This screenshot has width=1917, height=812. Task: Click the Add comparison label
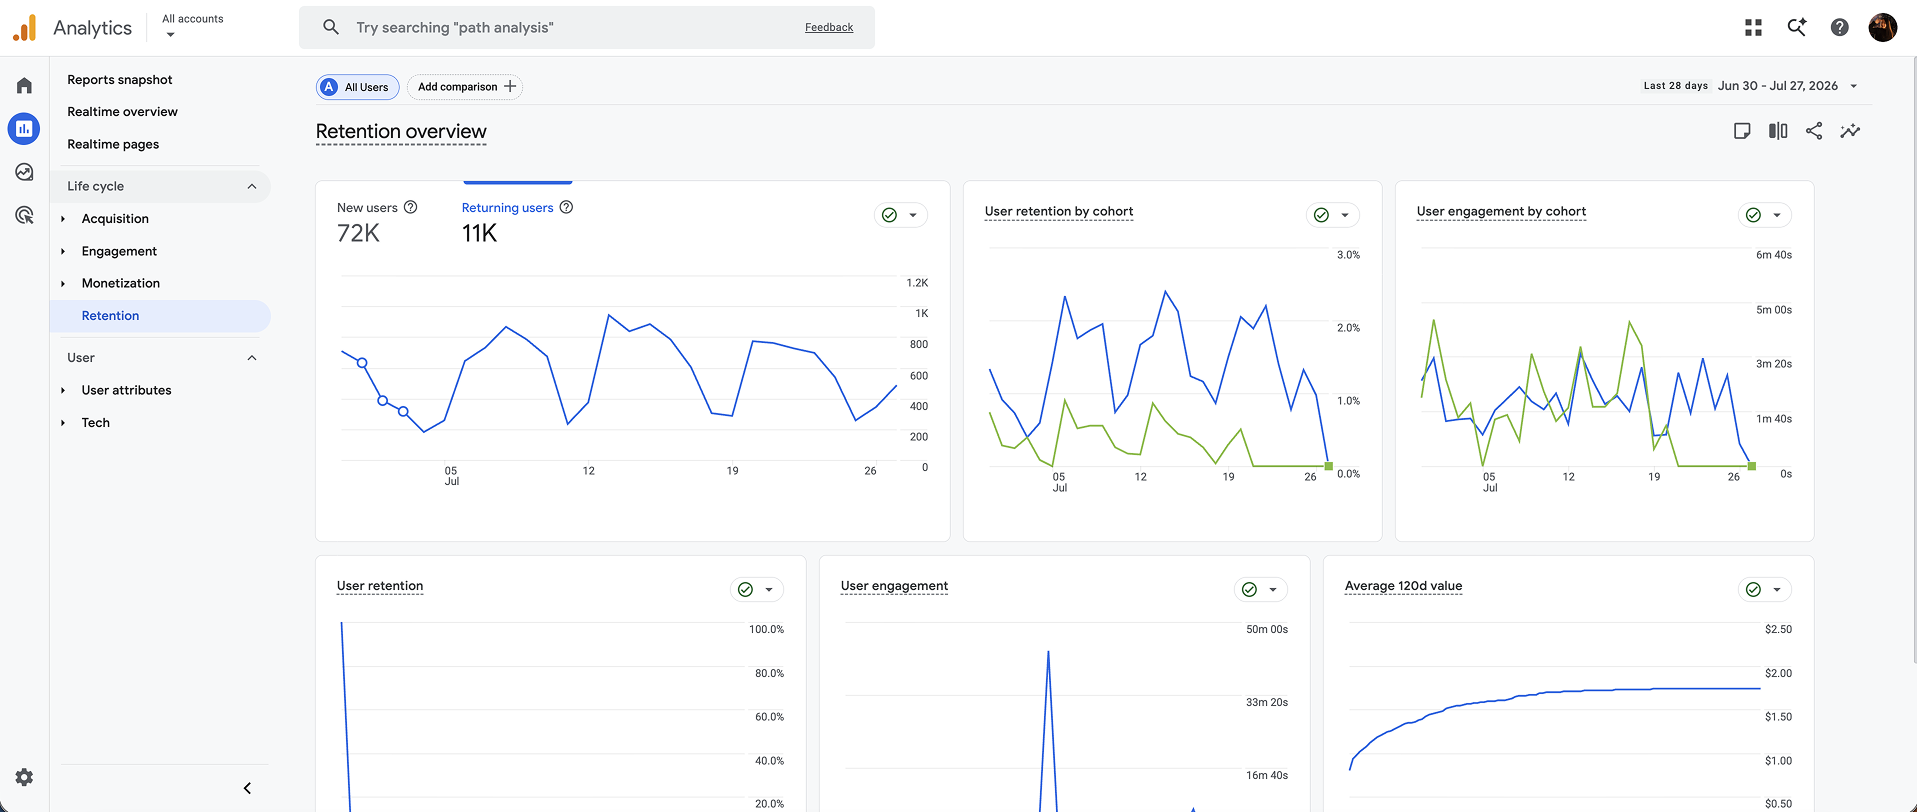(457, 87)
